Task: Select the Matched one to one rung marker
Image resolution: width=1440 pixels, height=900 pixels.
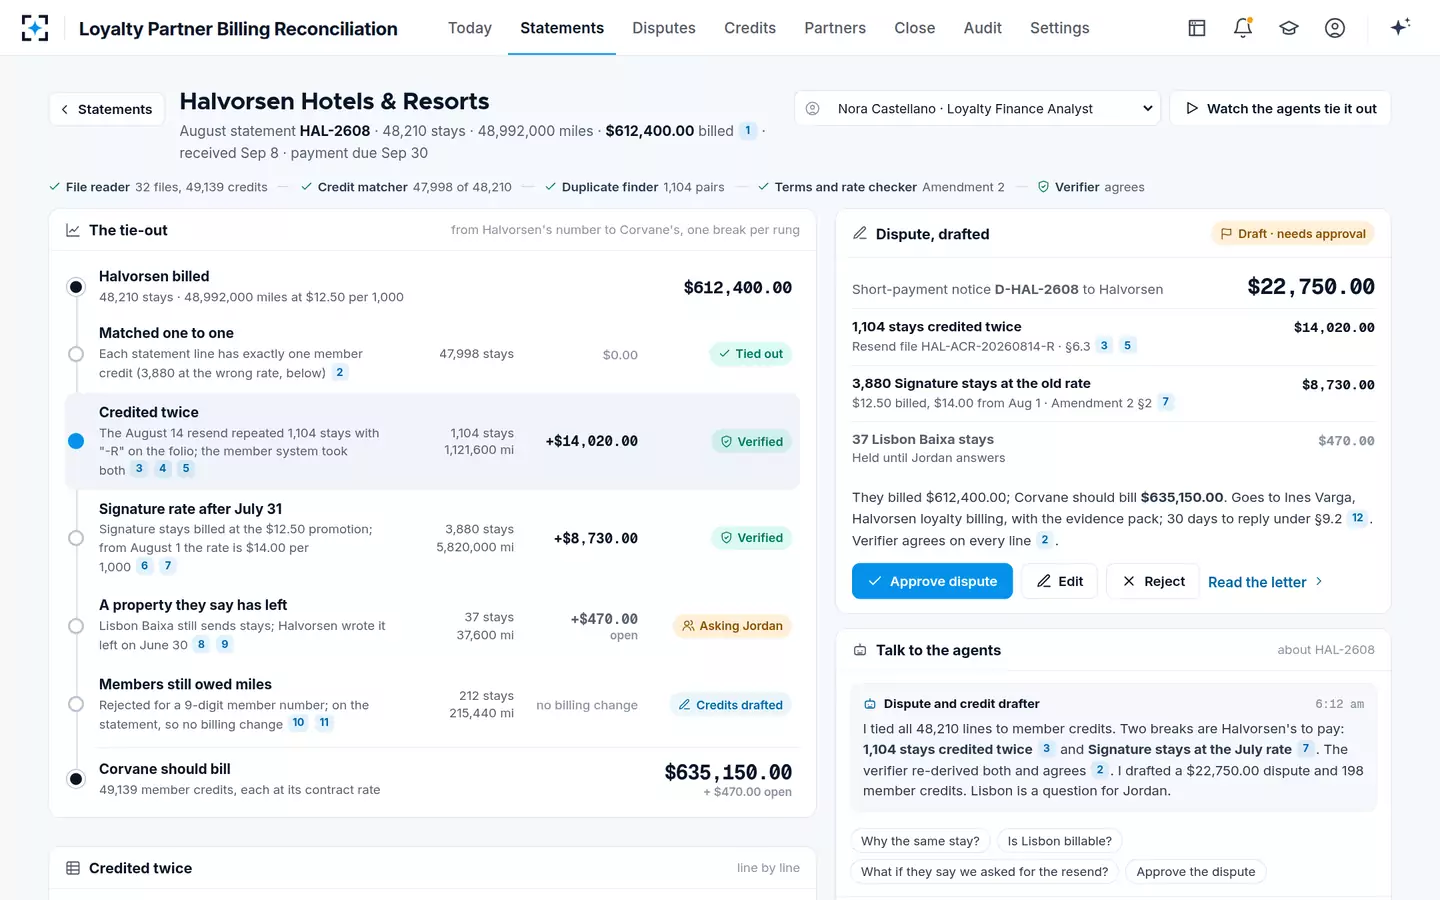Action: pos(76,354)
